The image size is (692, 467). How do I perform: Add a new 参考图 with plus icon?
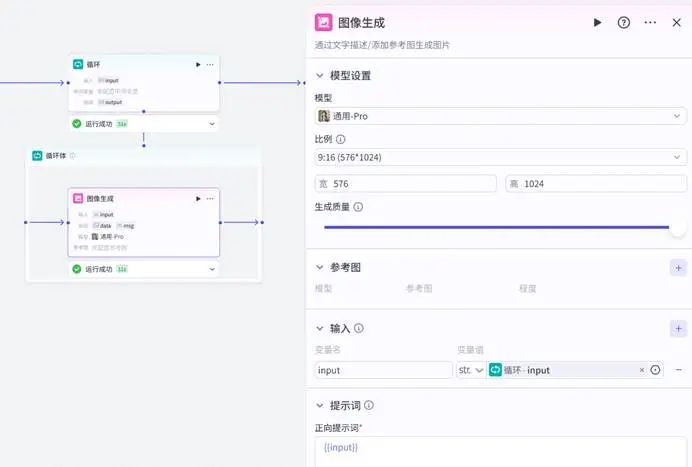click(x=679, y=267)
